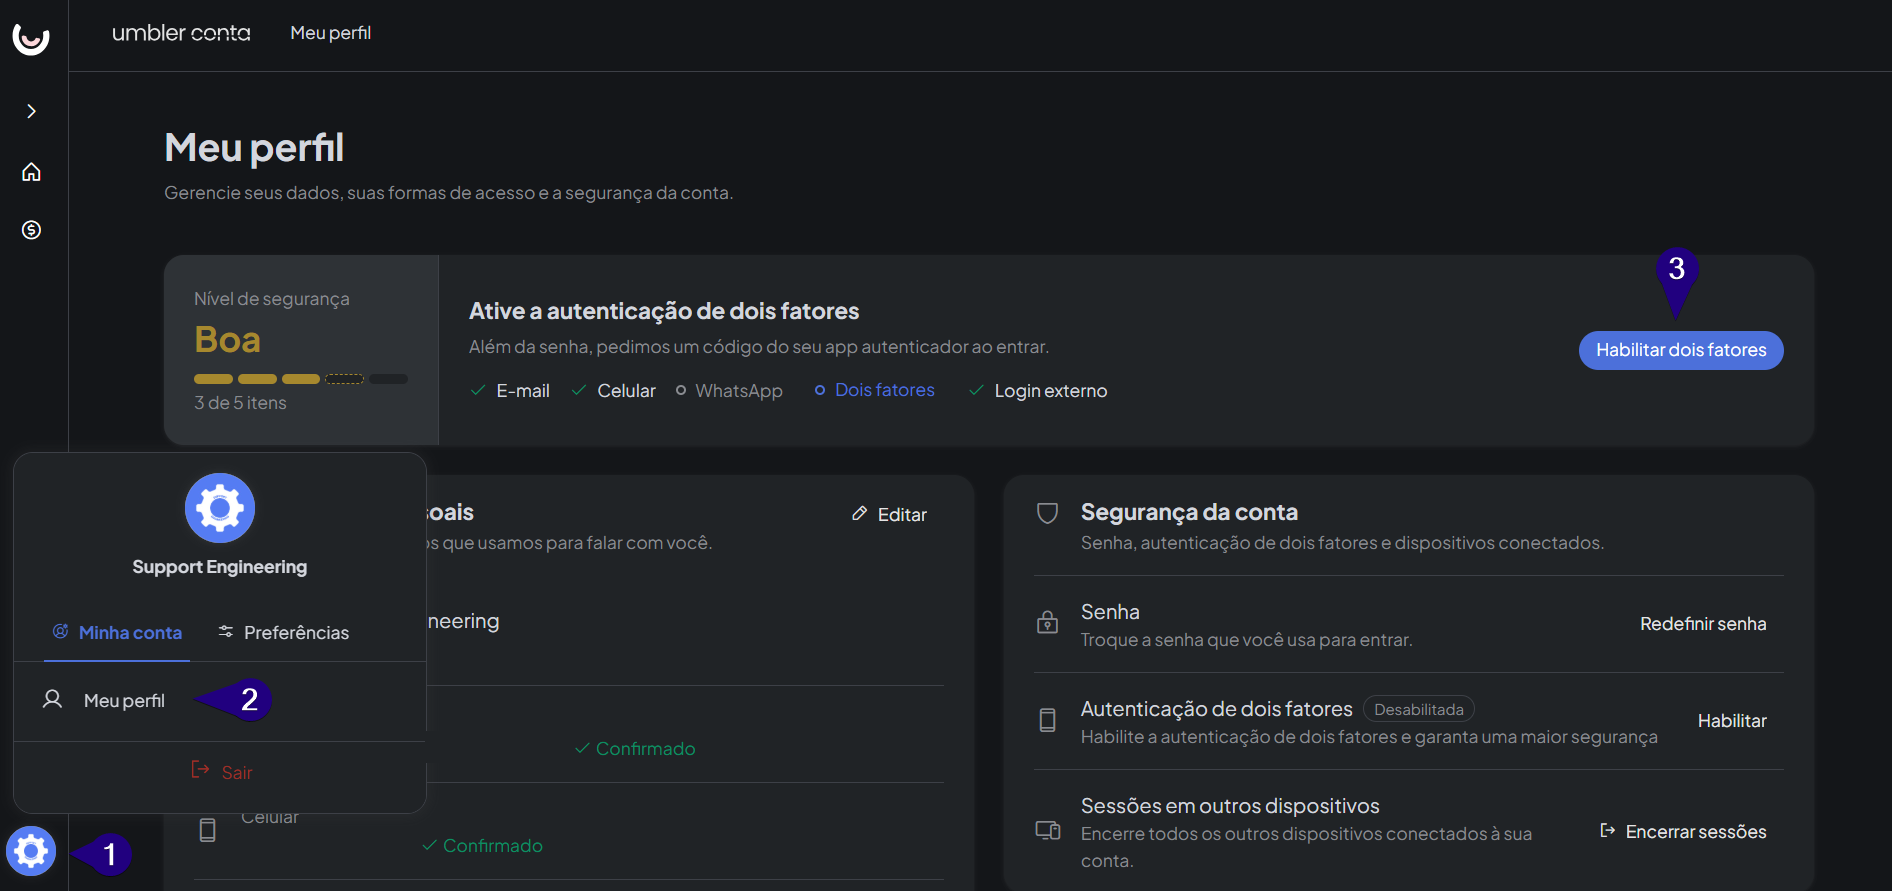Viewport: 1892px width, 891px height.
Task: Expand the sidebar with the chevron arrow
Action: coord(31,111)
